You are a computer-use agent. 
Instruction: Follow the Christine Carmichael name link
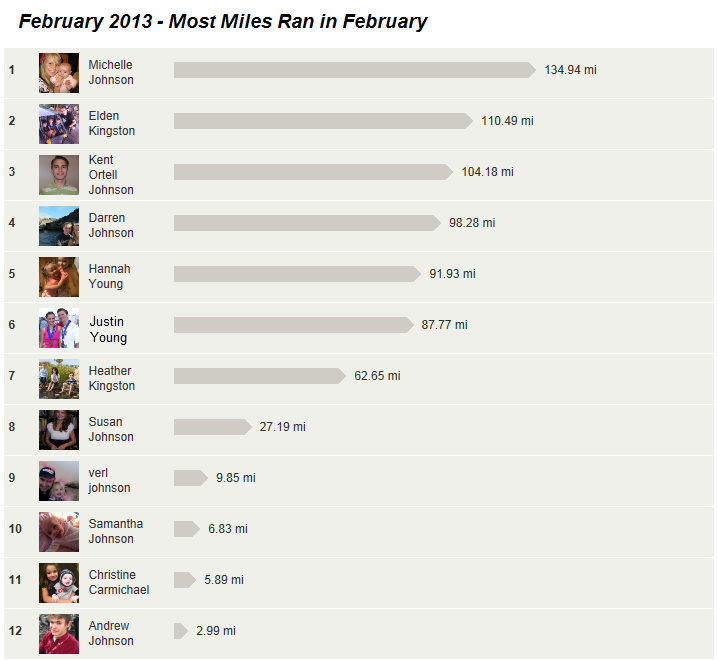[x=119, y=582]
